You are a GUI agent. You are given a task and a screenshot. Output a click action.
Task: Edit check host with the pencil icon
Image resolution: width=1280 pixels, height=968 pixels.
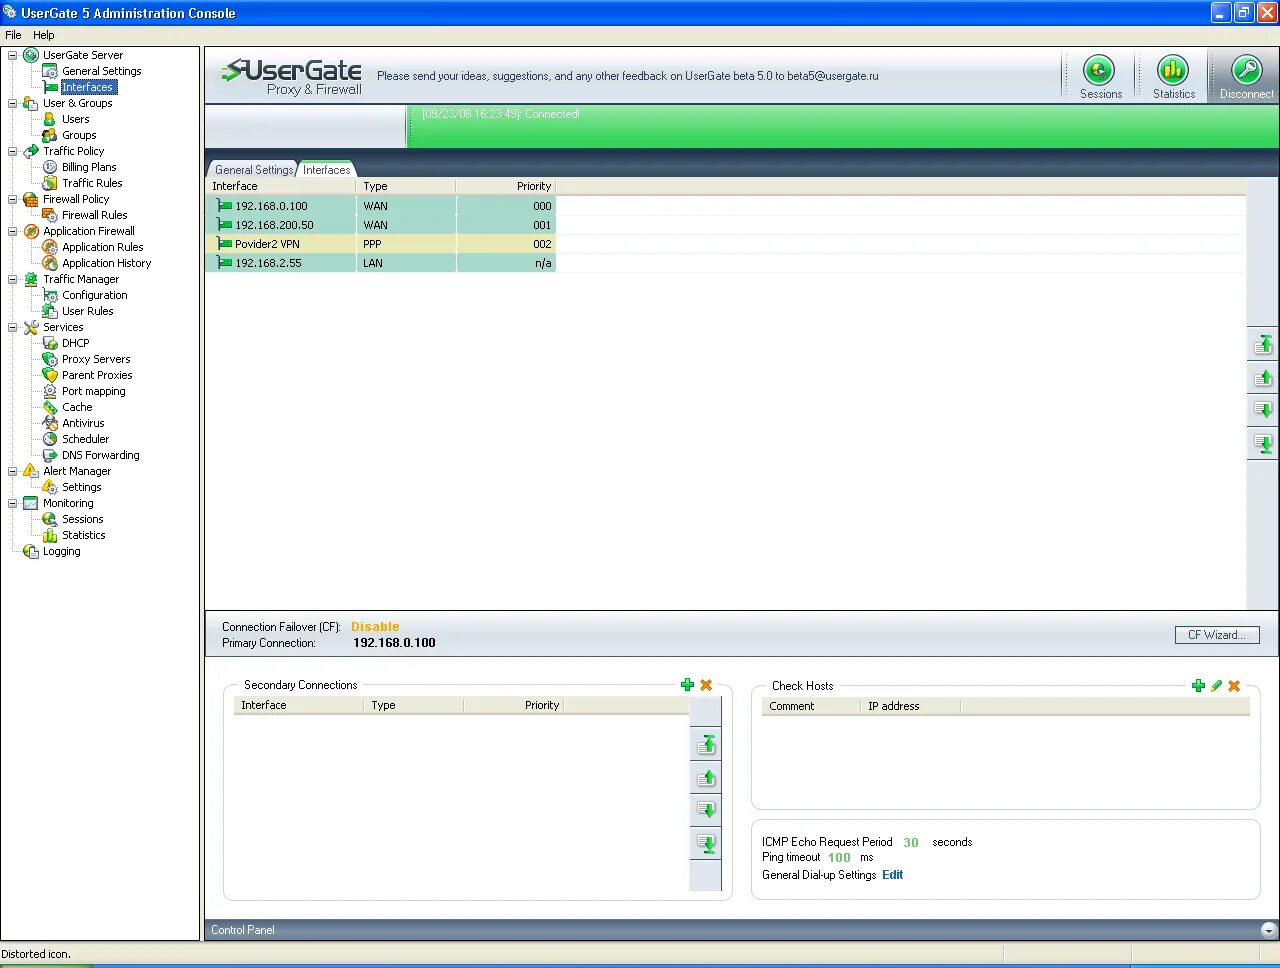pos(1216,686)
